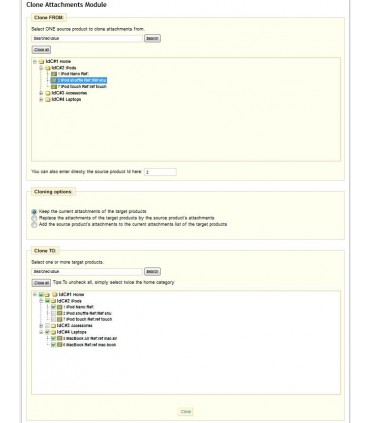The height and width of the screenshot is (423, 370).
Task: Click Home label in Clone TO tree
Action: point(71,294)
